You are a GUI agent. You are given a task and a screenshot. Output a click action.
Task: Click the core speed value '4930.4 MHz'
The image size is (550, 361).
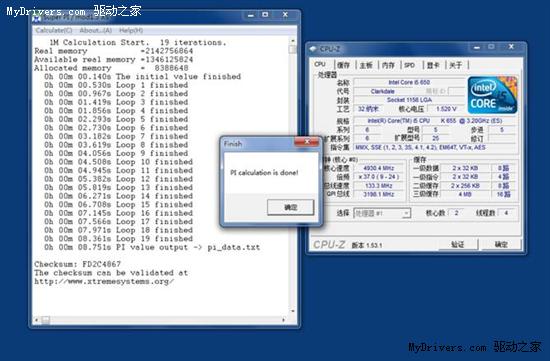point(379,168)
